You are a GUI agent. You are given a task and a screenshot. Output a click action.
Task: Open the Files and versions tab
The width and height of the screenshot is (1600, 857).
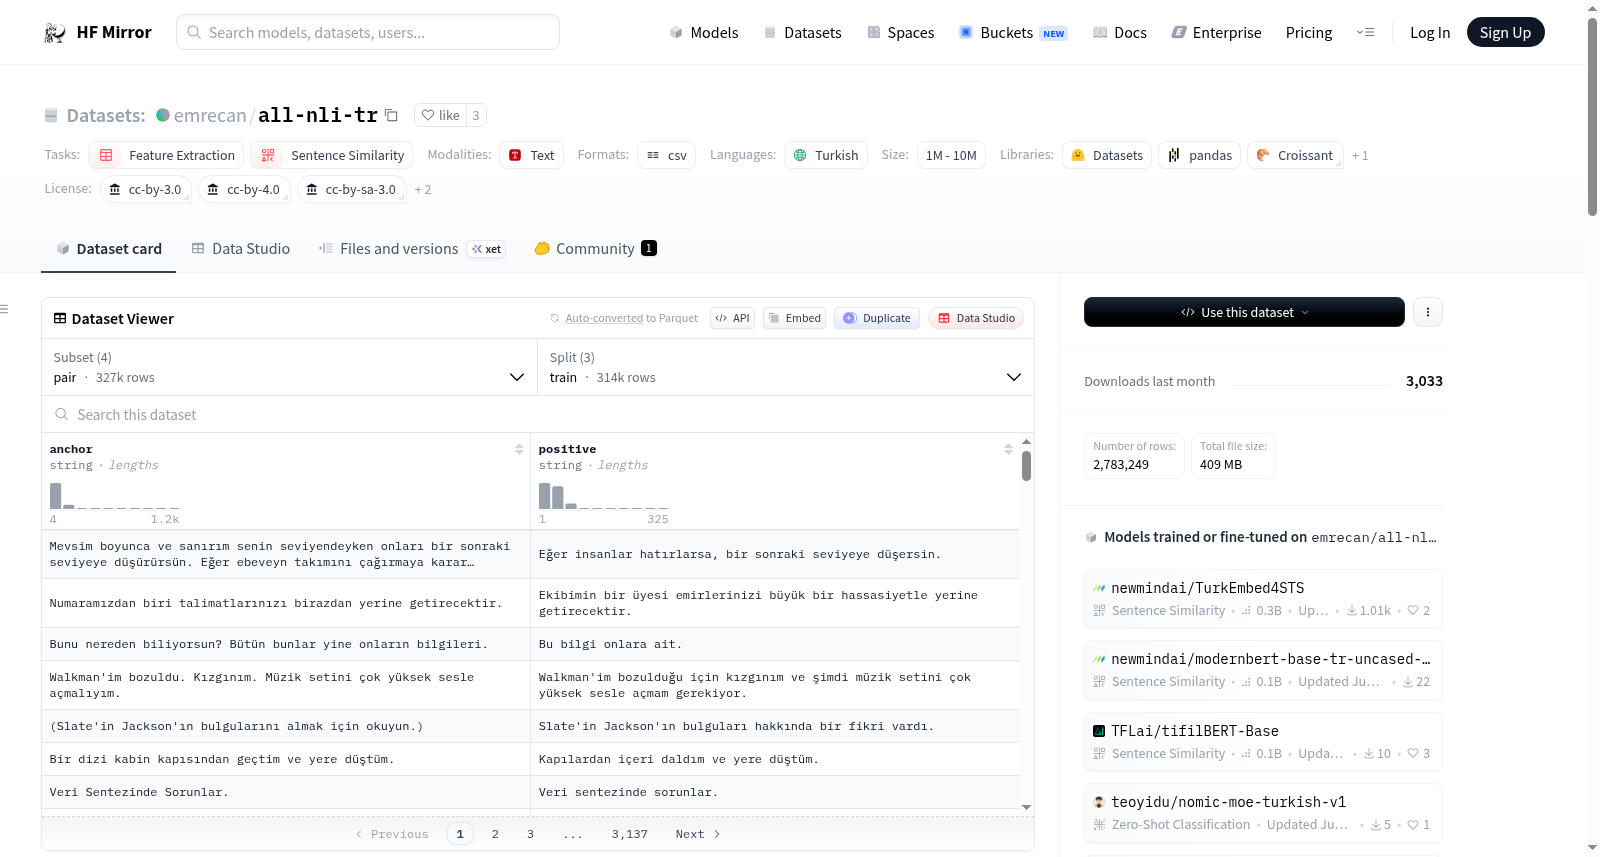(411, 249)
